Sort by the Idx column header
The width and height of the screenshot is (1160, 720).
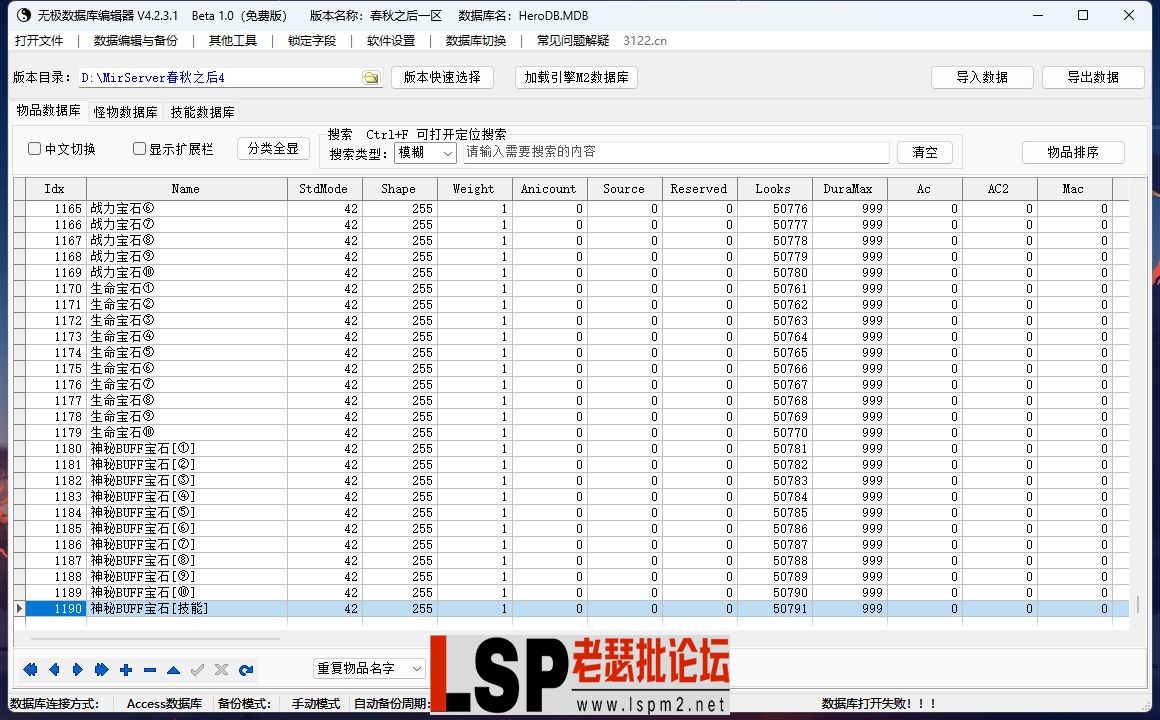click(x=55, y=189)
